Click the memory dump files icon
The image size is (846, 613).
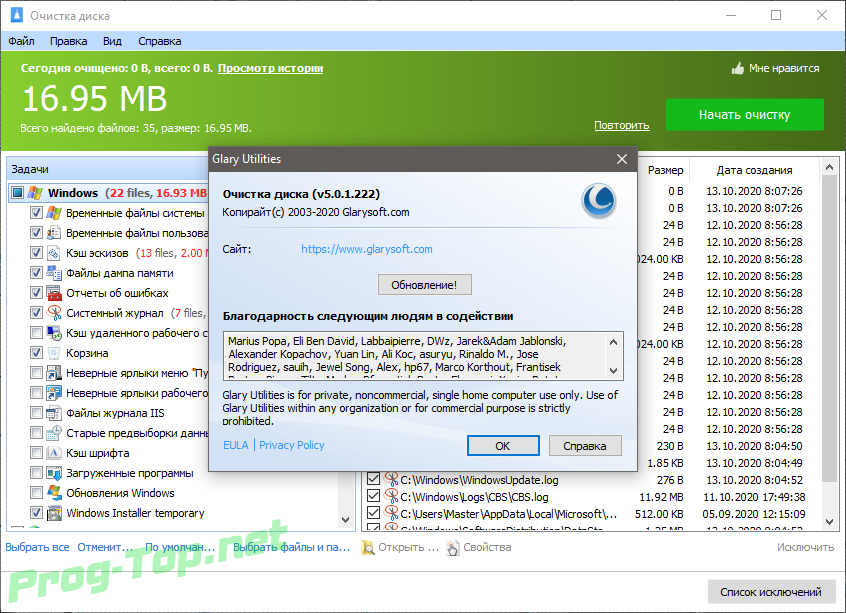[54, 273]
